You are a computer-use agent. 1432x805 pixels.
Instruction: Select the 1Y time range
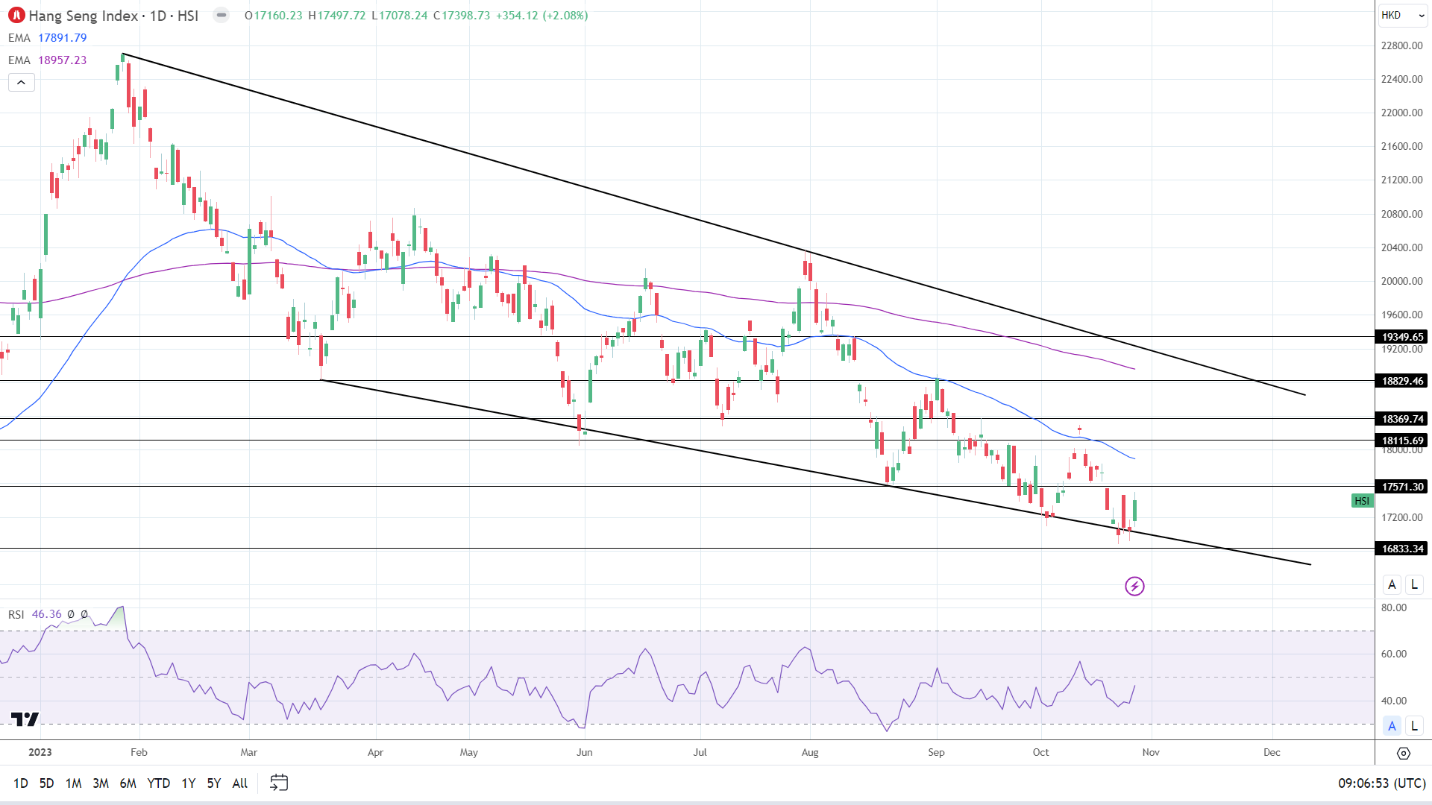point(188,783)
